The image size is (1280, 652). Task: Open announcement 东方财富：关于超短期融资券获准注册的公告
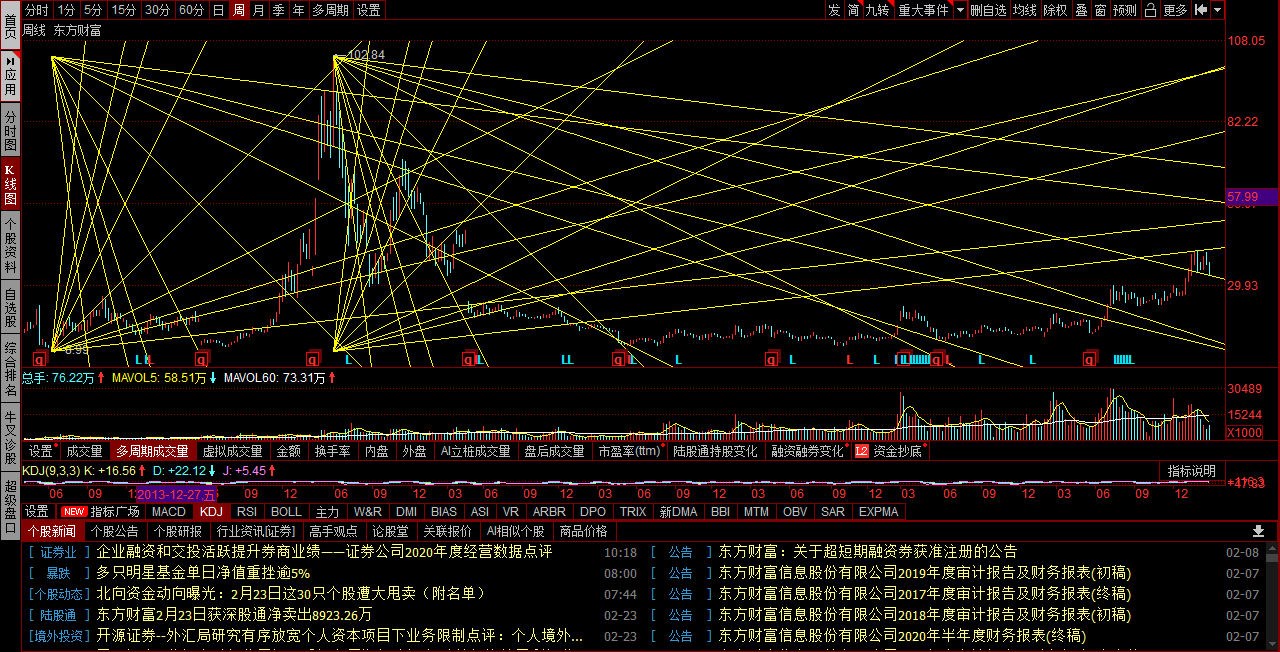(867, 552)
